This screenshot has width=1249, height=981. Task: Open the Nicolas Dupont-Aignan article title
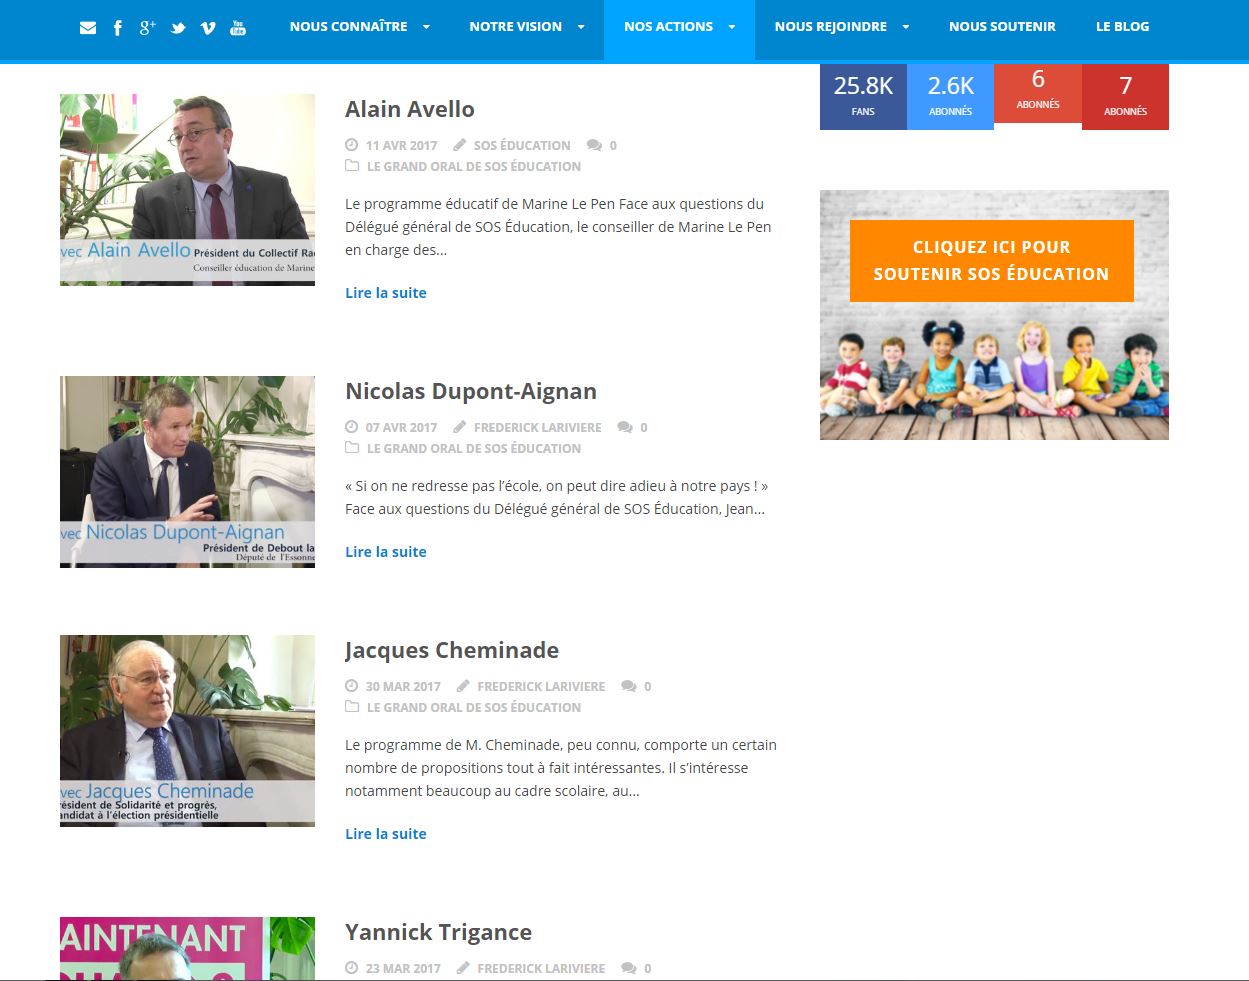(471, 391)
